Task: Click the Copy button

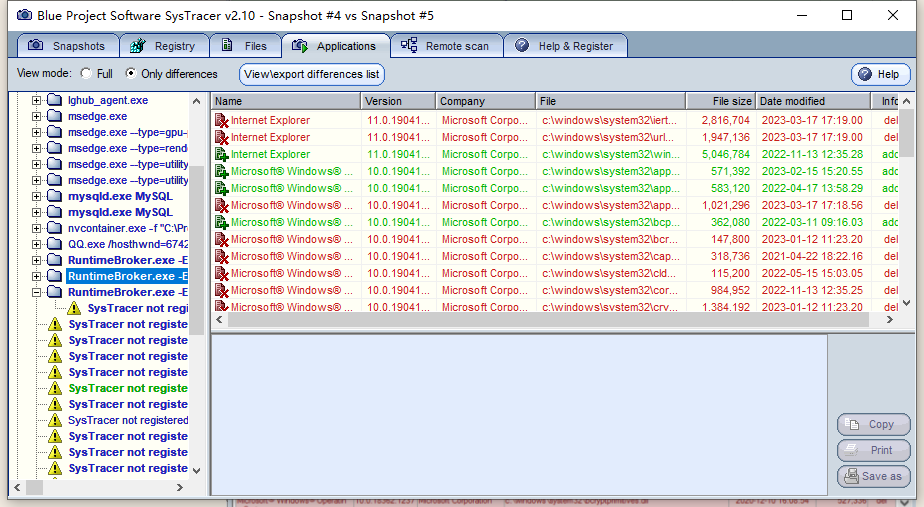Action: coord(873,424)
